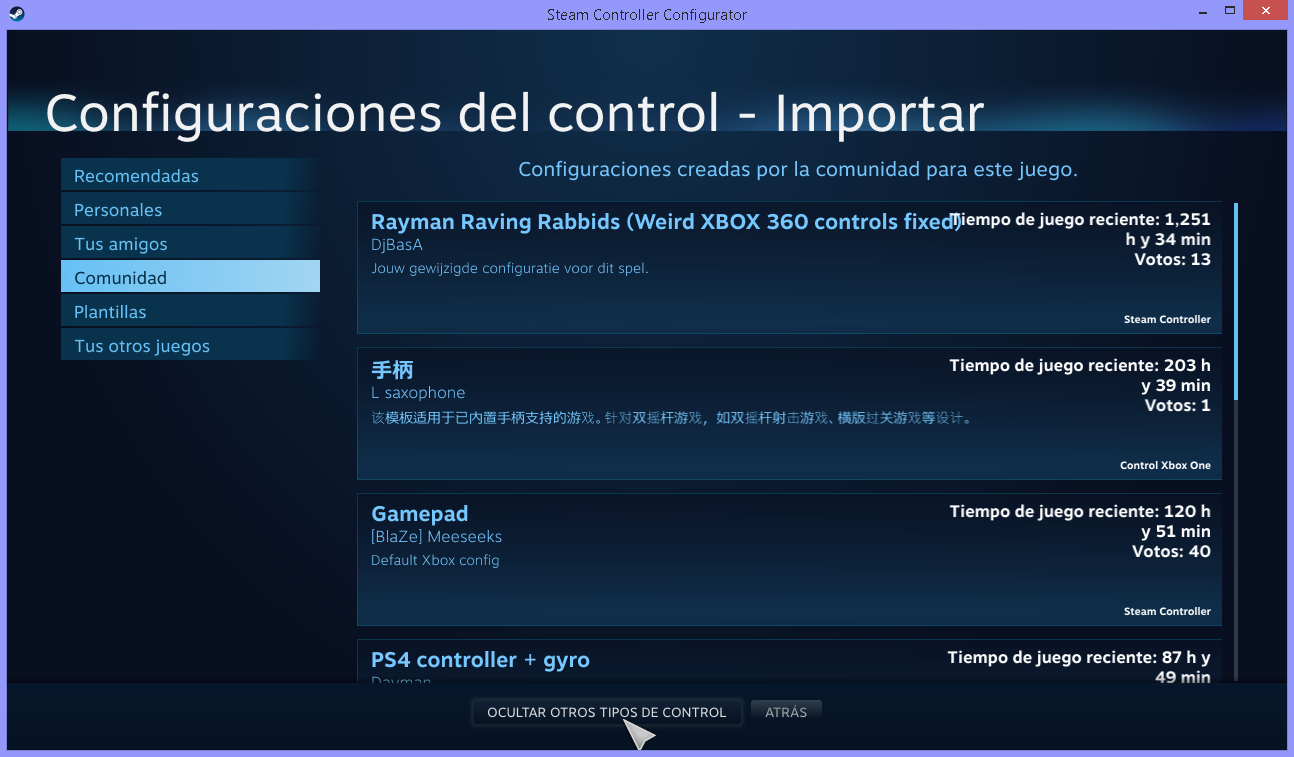Screen dimensions: 1294x757
Task: Switch to the Personales category
Action: click(x=190, y=209)
